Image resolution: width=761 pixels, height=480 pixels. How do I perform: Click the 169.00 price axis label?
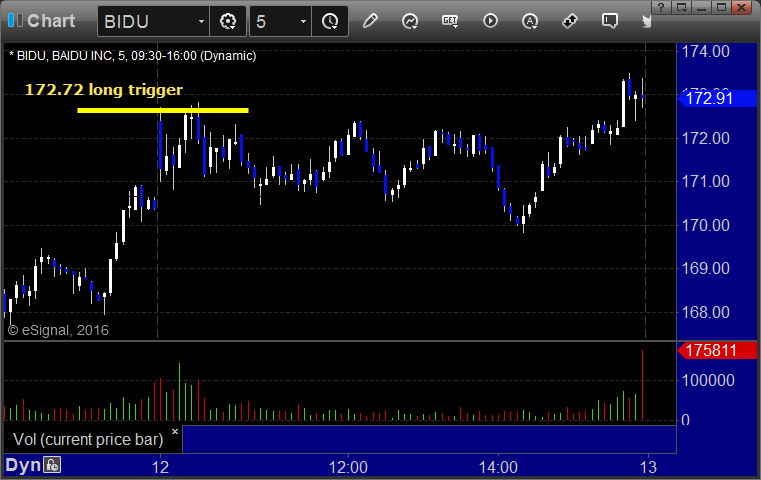(x=706, y=268)
